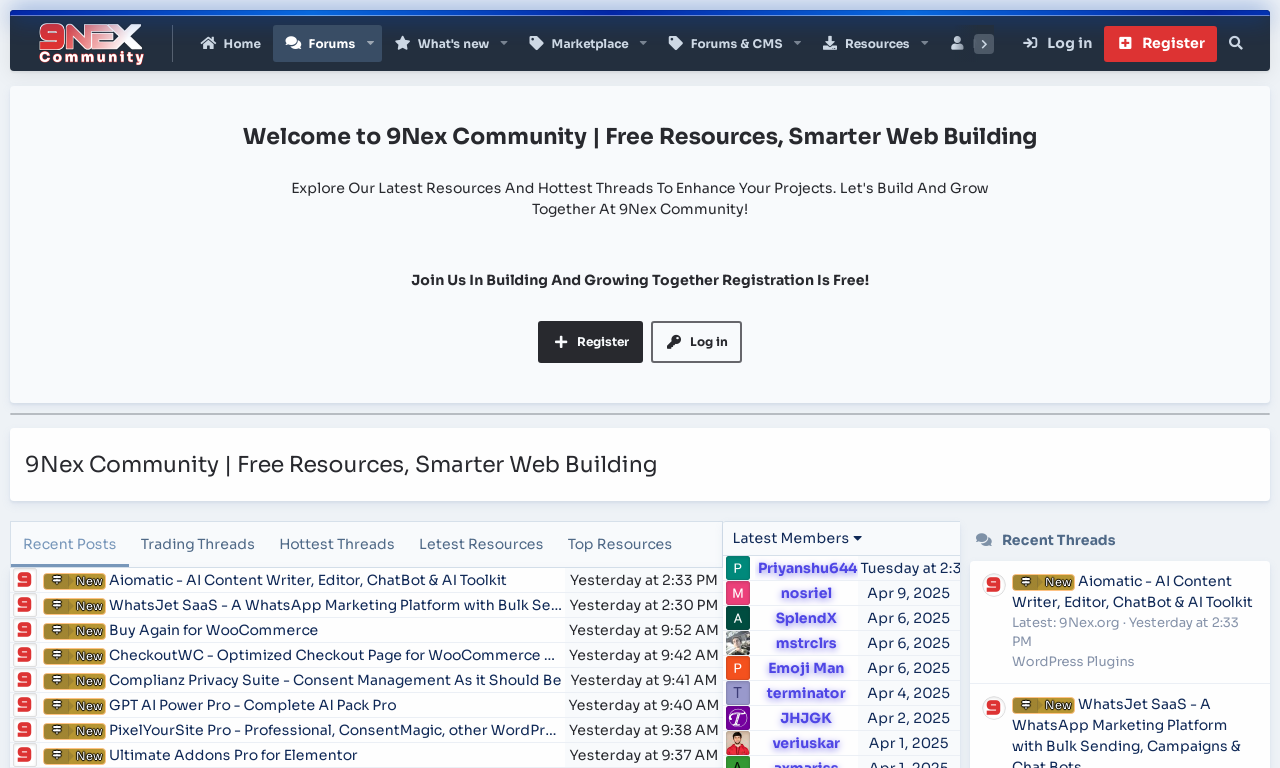Image resolution: width=1280 pixels, height=768 pixels.
Task: Click the red Register button in navbar
Action: click(1161, 43)
